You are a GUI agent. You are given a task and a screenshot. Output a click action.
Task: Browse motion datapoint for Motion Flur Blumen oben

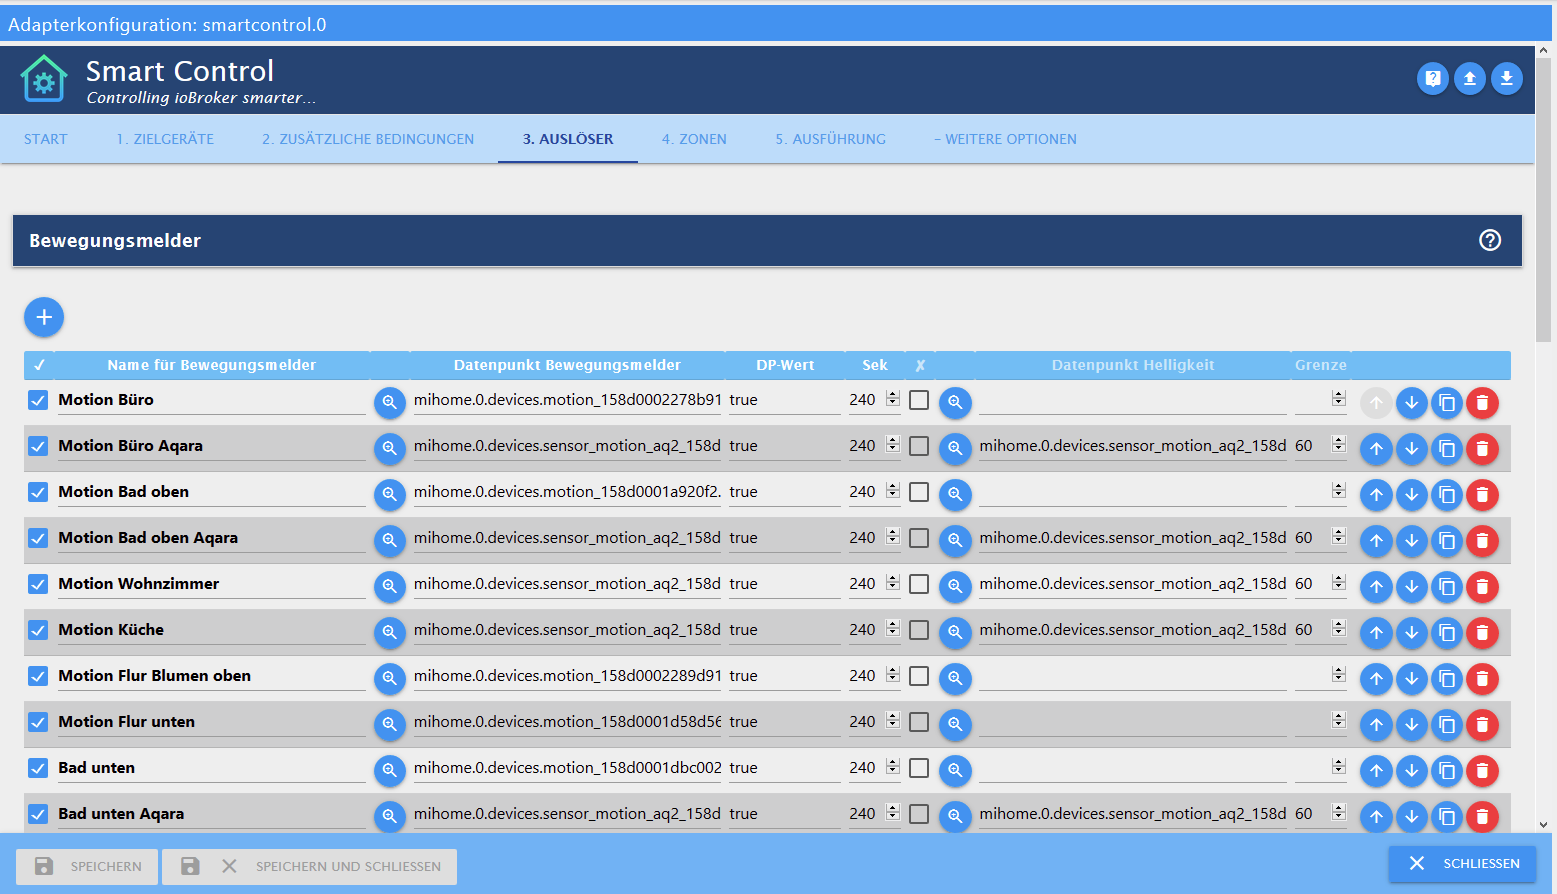(x=390, y=678)
